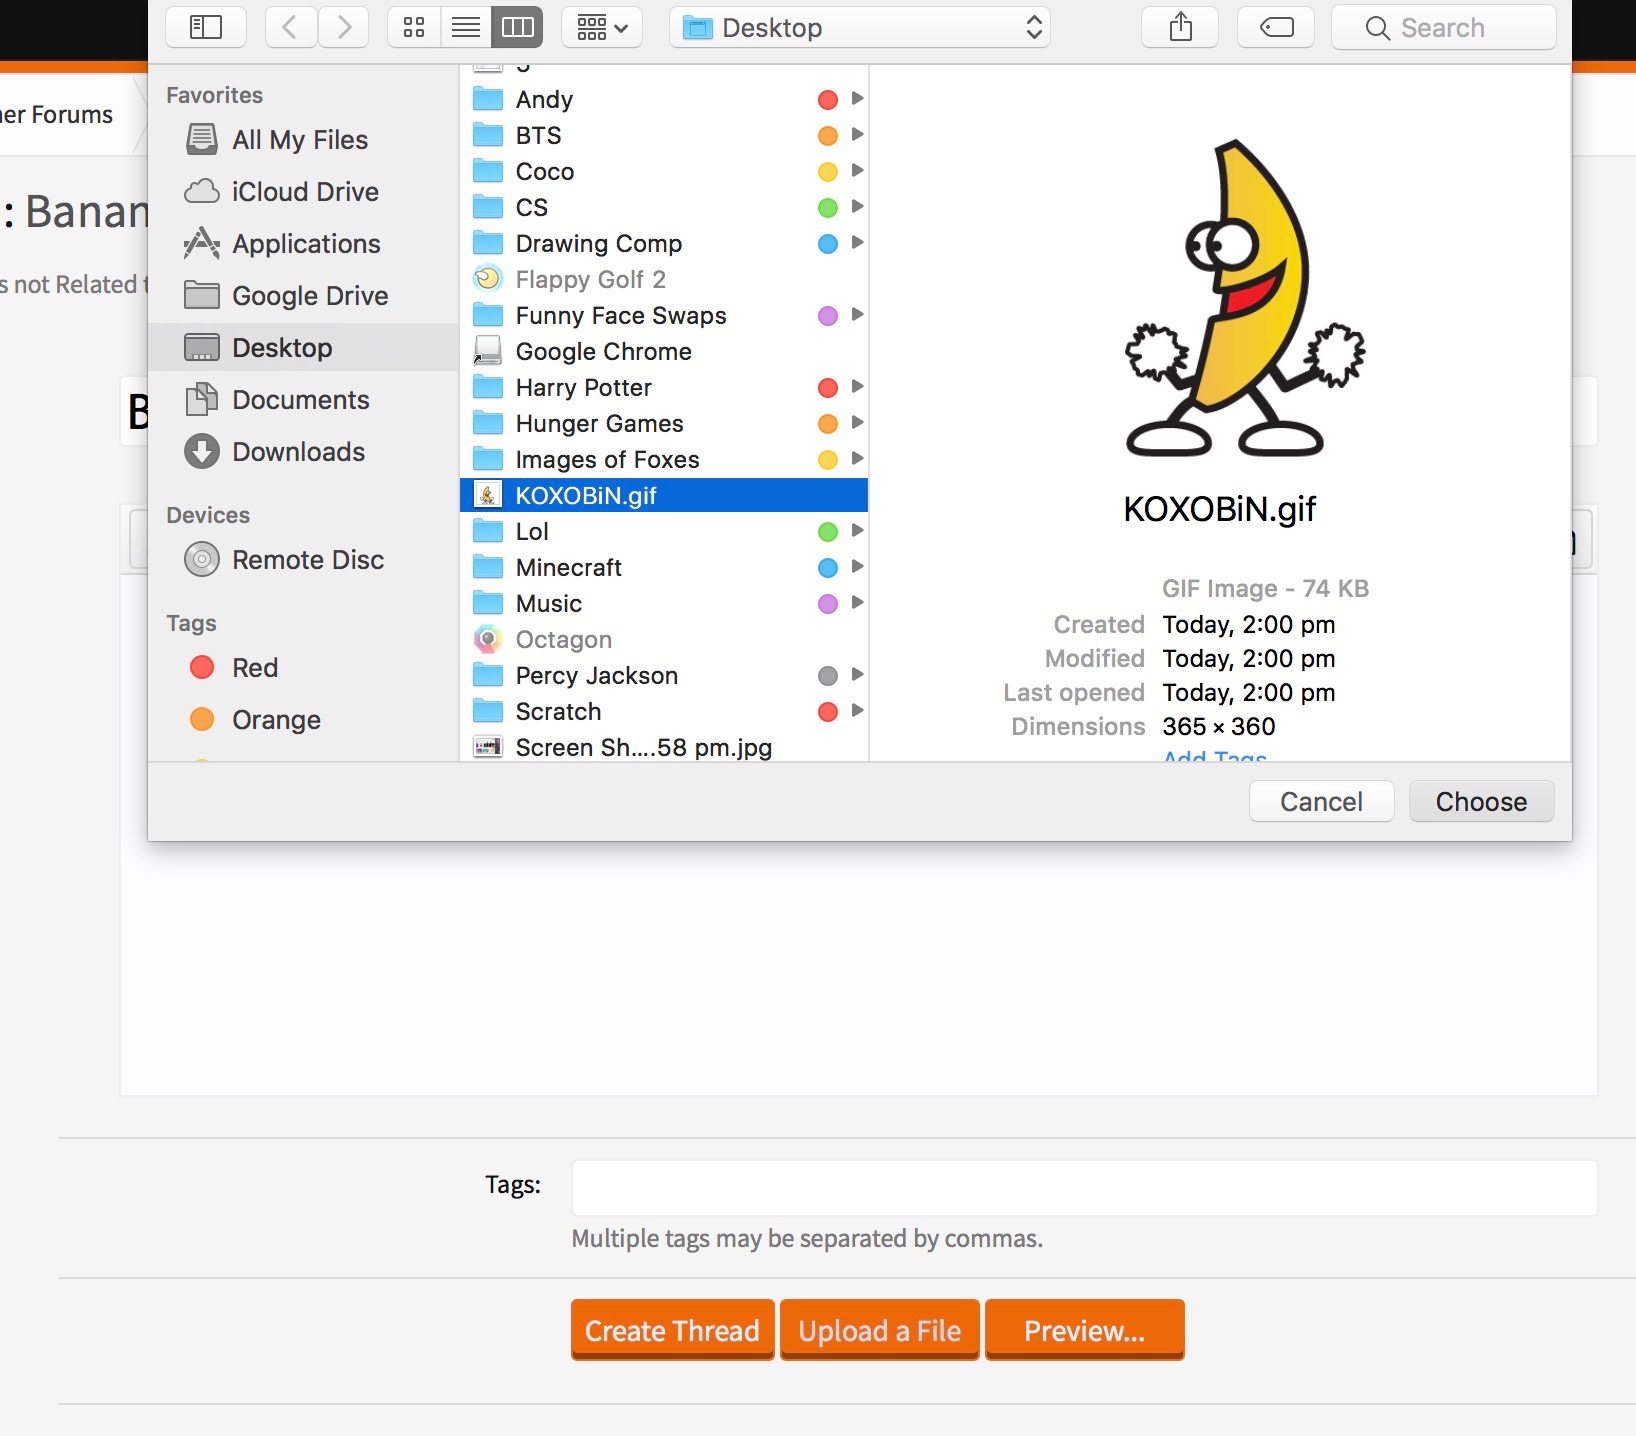Click the Google Chrome alias

[664, 351]
